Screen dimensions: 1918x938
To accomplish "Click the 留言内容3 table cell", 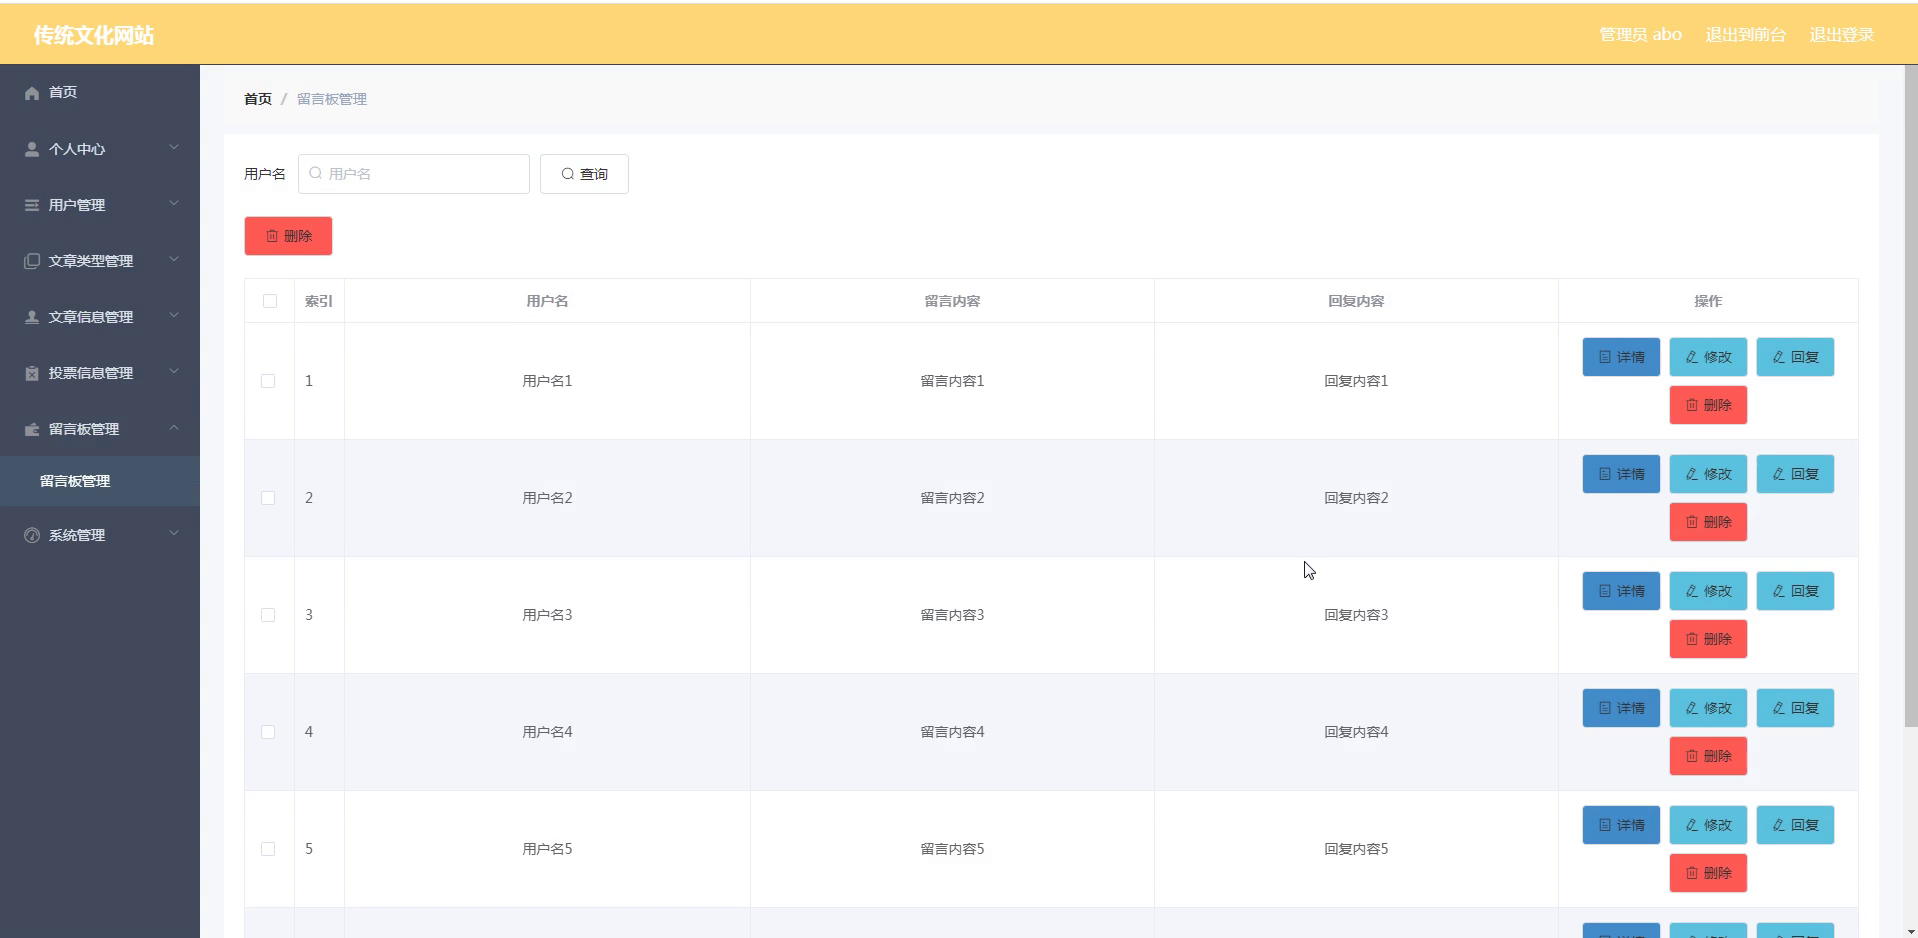I will coord(952,615).
